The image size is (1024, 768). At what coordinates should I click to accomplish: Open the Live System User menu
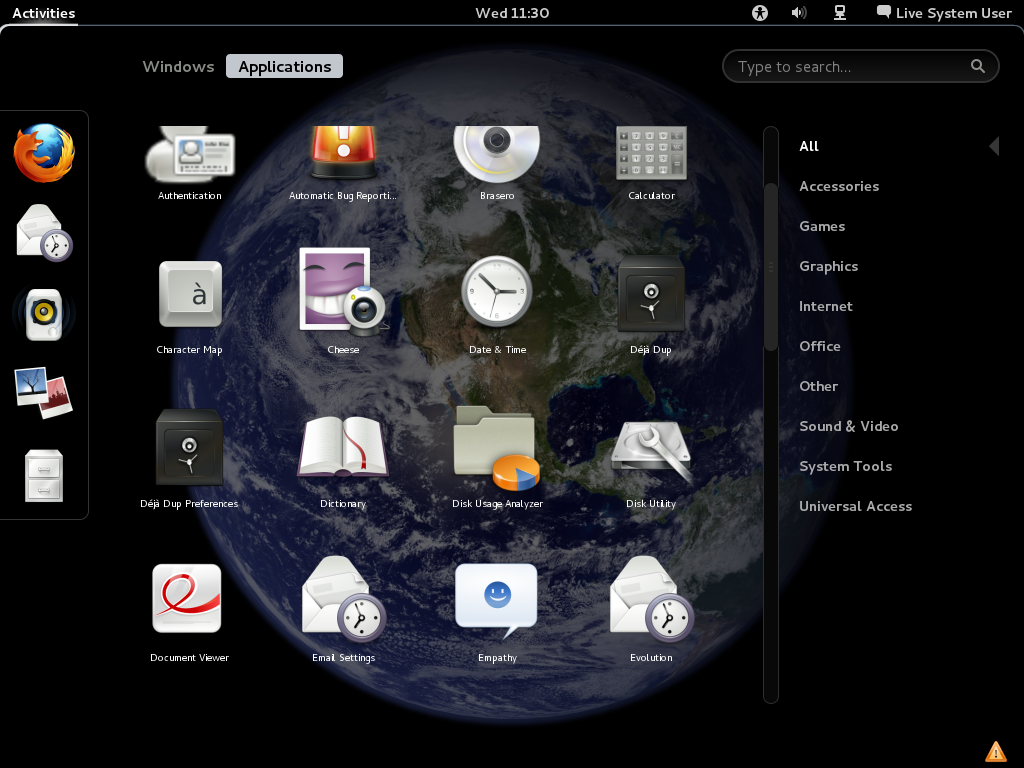[944, 12]
